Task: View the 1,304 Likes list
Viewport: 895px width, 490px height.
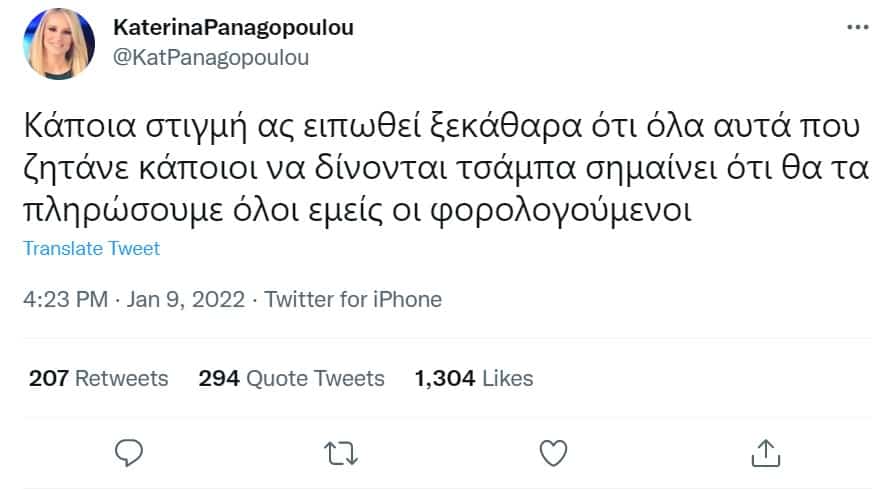Action: pos(473,378)
